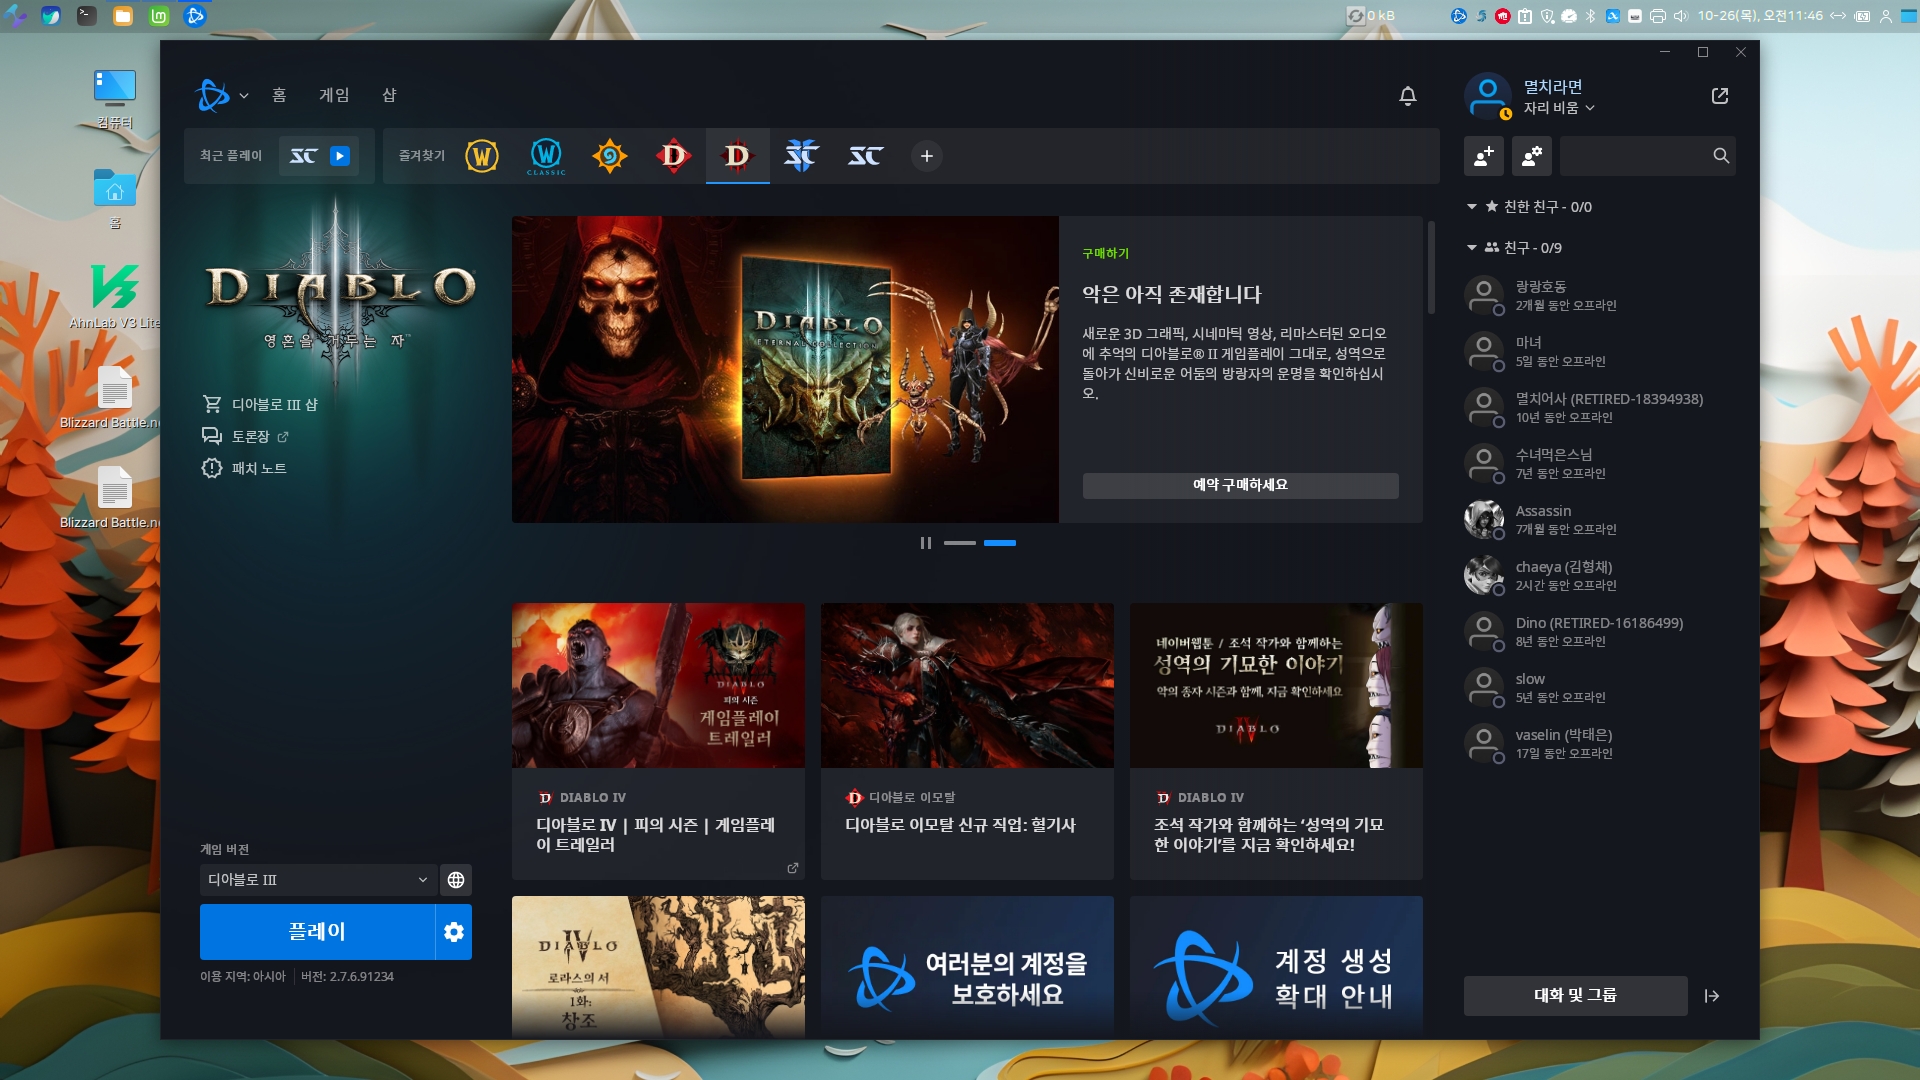Select World of Warcraft Classic icon
The width and height of the screenshot is (1920, 1080).
546,156
